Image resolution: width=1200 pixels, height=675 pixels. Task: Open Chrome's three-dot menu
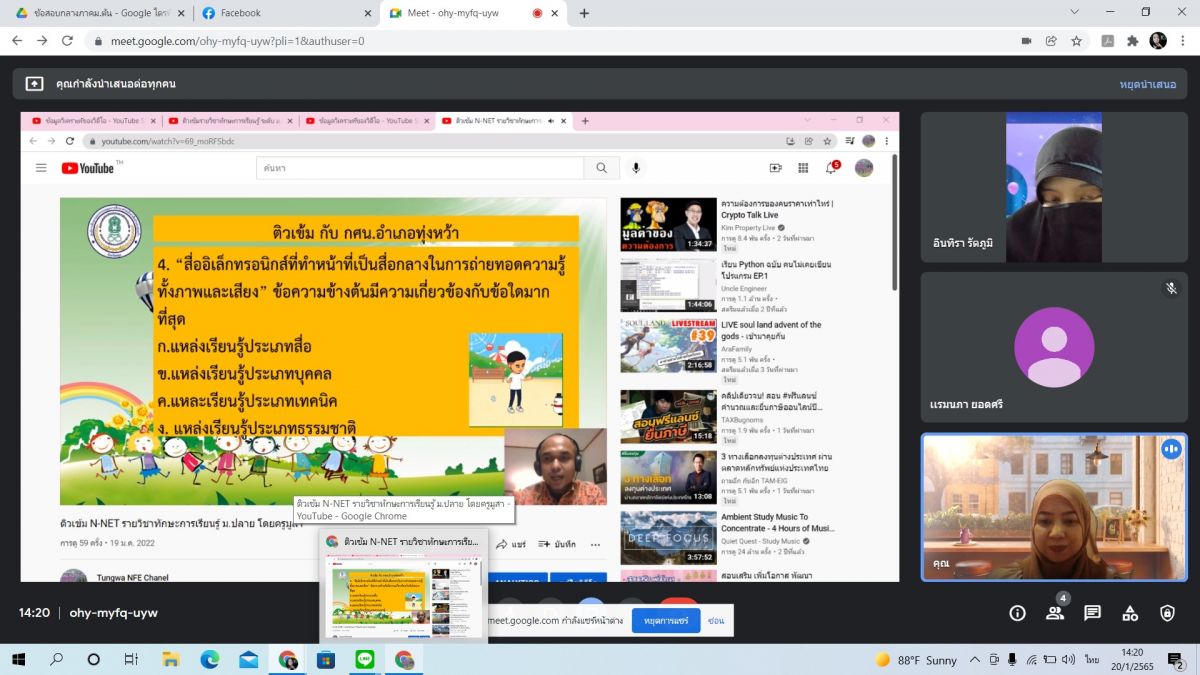point(1183,41)
